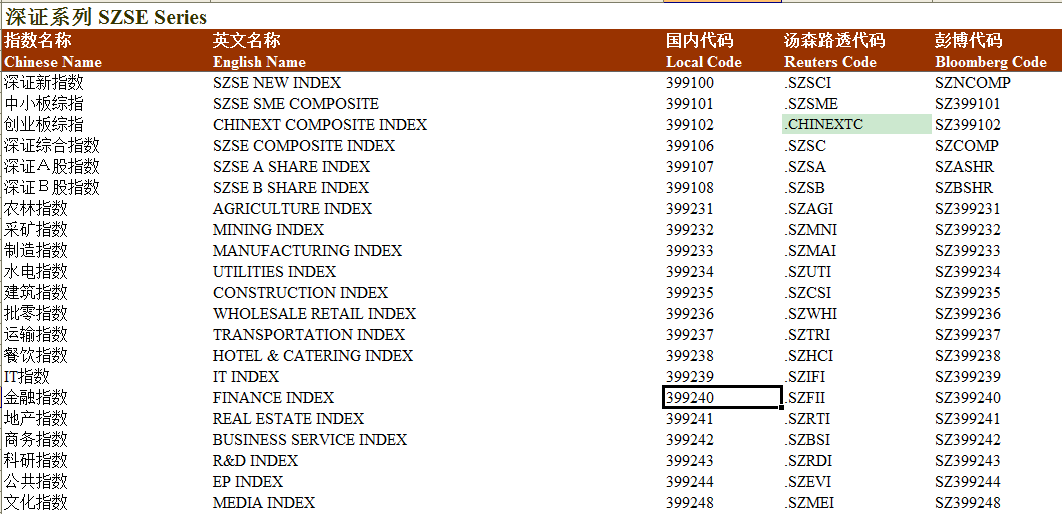This screenshot has width=1062, height=514.
Task: Select Reuters code .SZHCI
Action: click(x=808, y=356)
